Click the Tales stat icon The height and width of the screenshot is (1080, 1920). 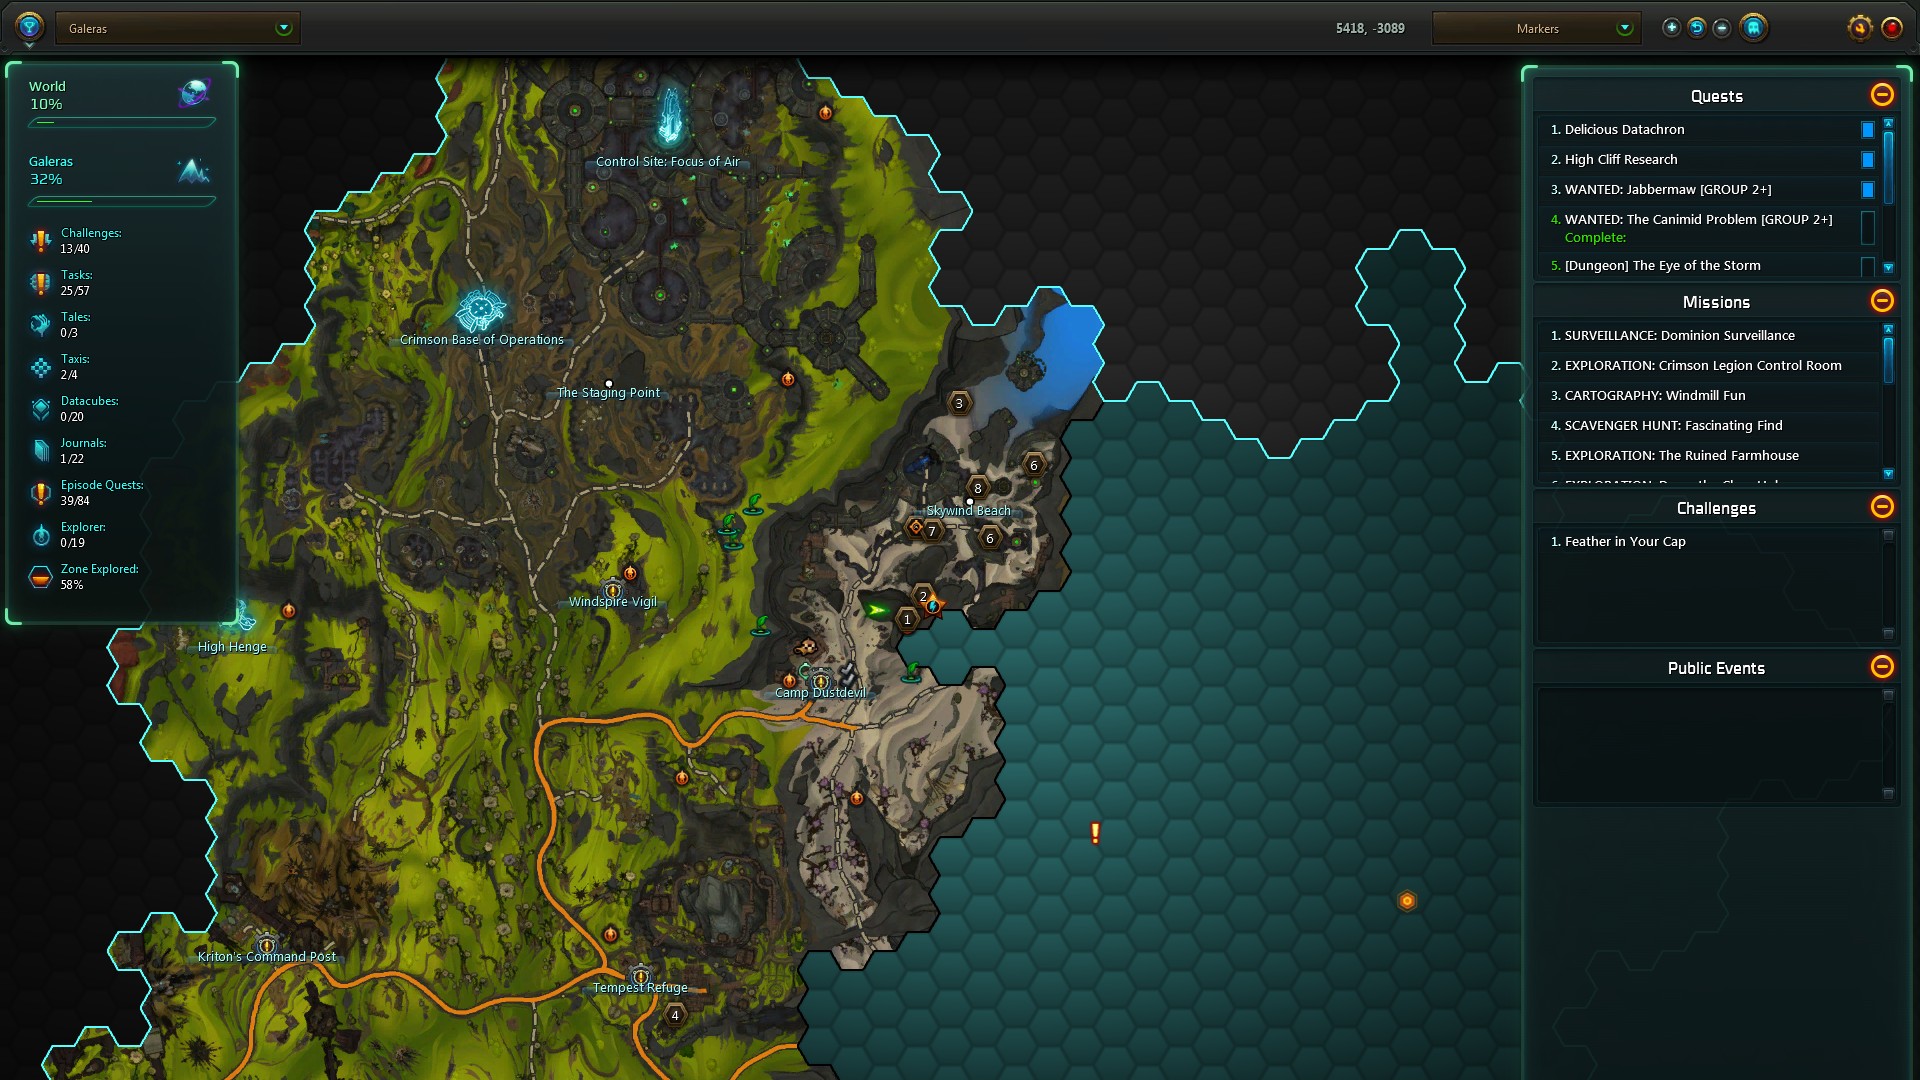tap(40, 325)
